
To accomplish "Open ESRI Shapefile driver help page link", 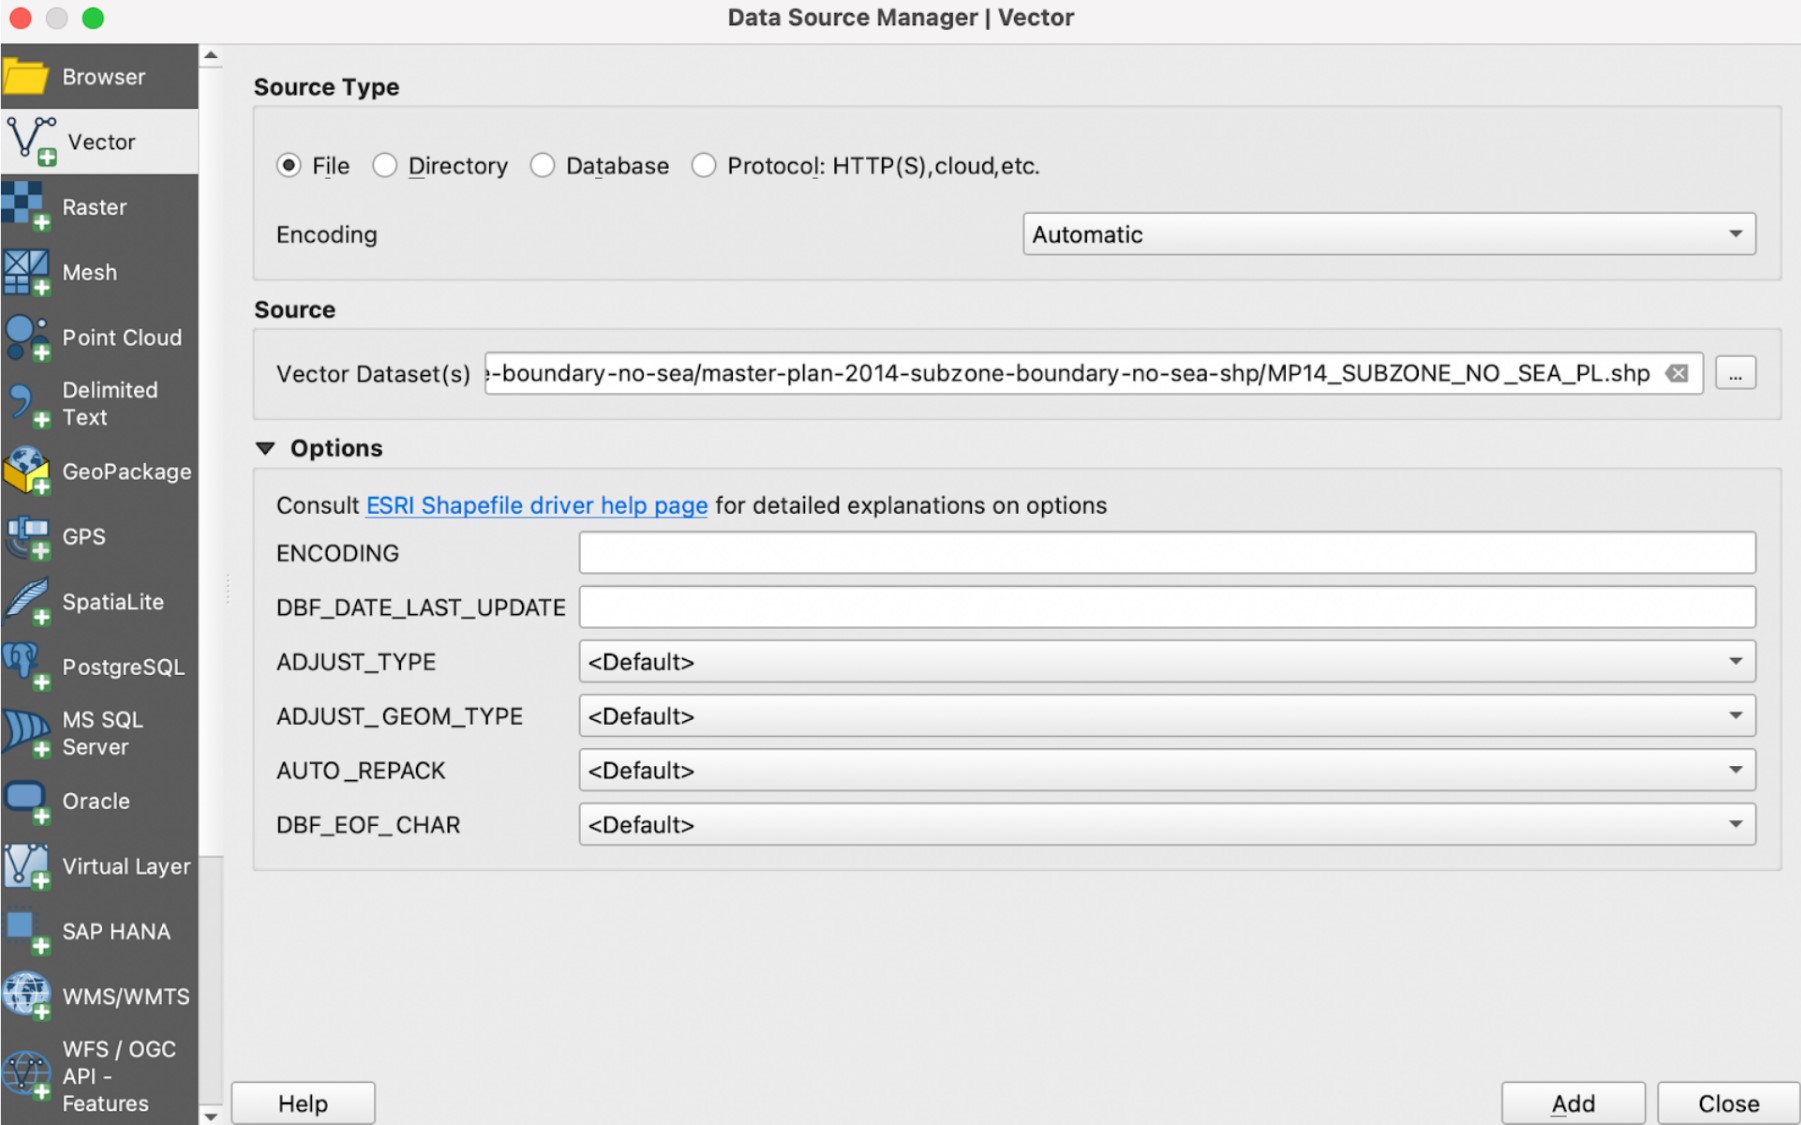I will tap(536, 506).
